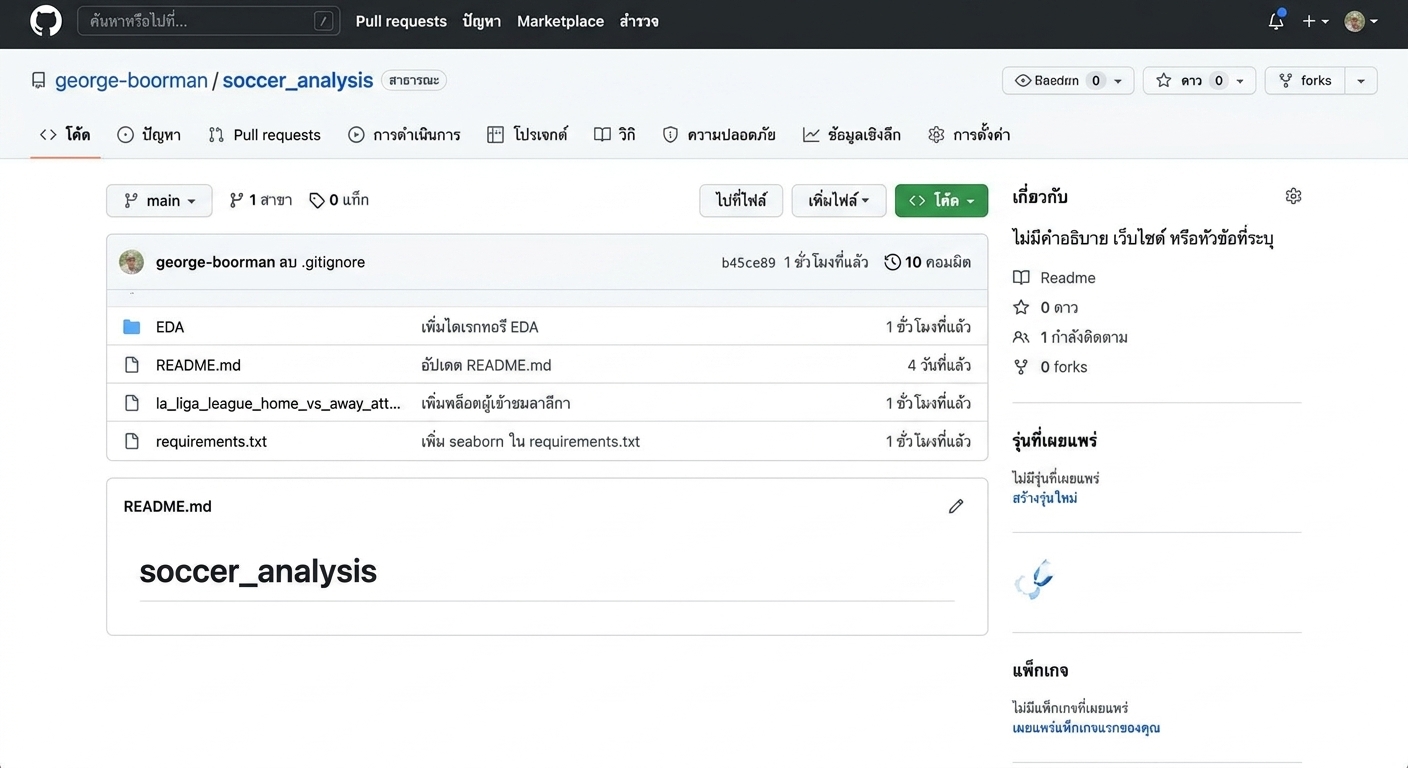The height and width of the screenshot is (768, 1408).
Task: Select the โค้ด repository tab
Action: tap(65, 134)
